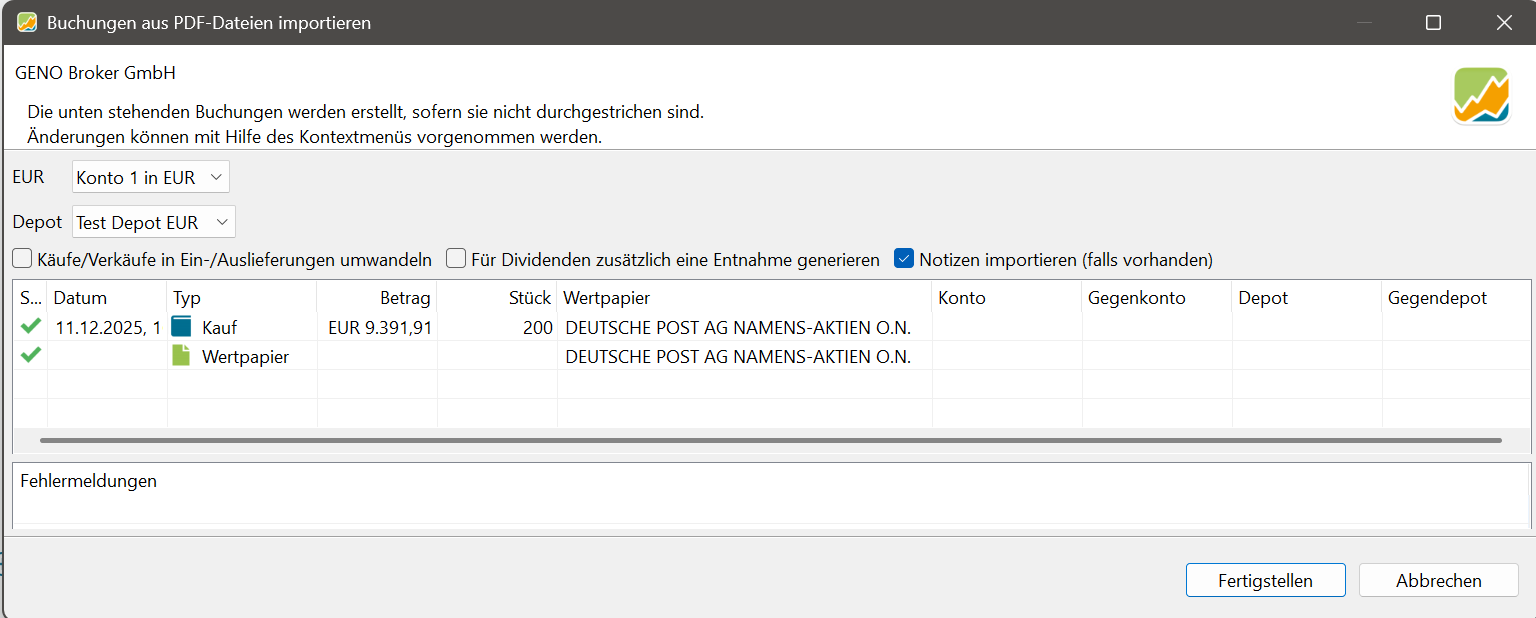Maximize the import dialog window

click(x=1433, y=22)
